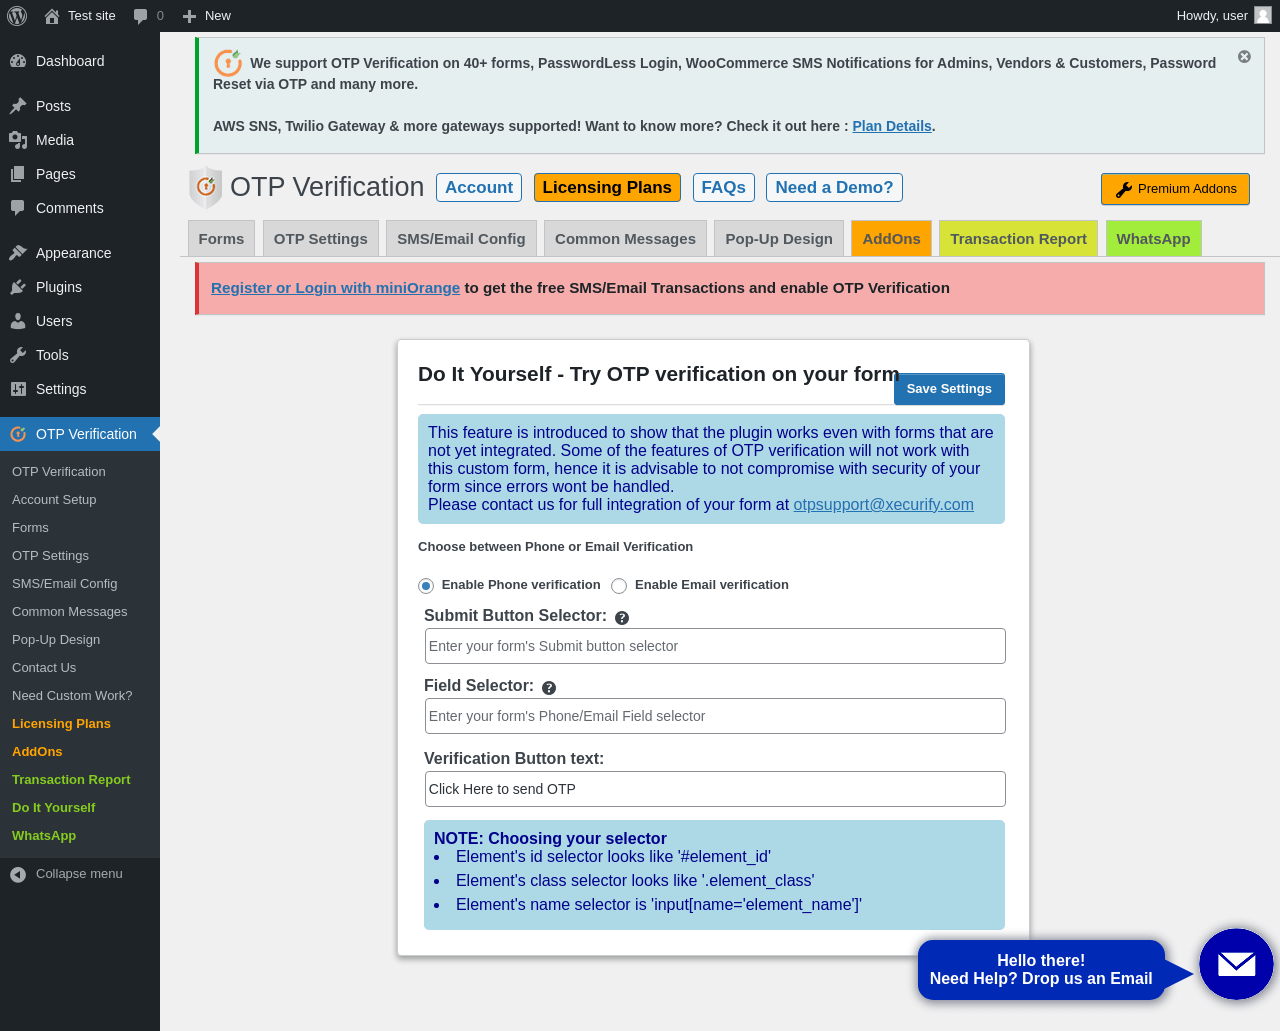Click the Media icon in sidebar
Image resolution: width=1280 pixels, height=1031 pixels.
tap(18, 140)
